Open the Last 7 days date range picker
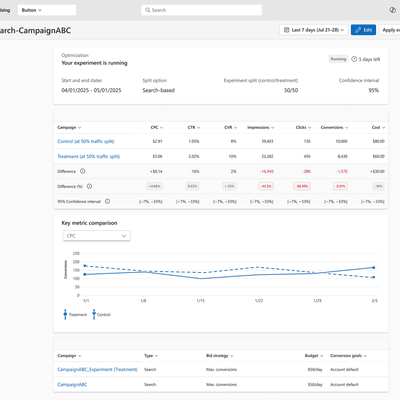 click(314, 30)
